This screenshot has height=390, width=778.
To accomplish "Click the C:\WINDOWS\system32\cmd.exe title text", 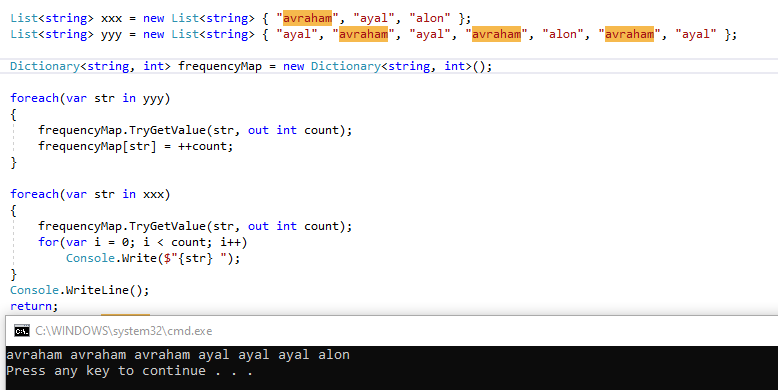I will 124,331.
